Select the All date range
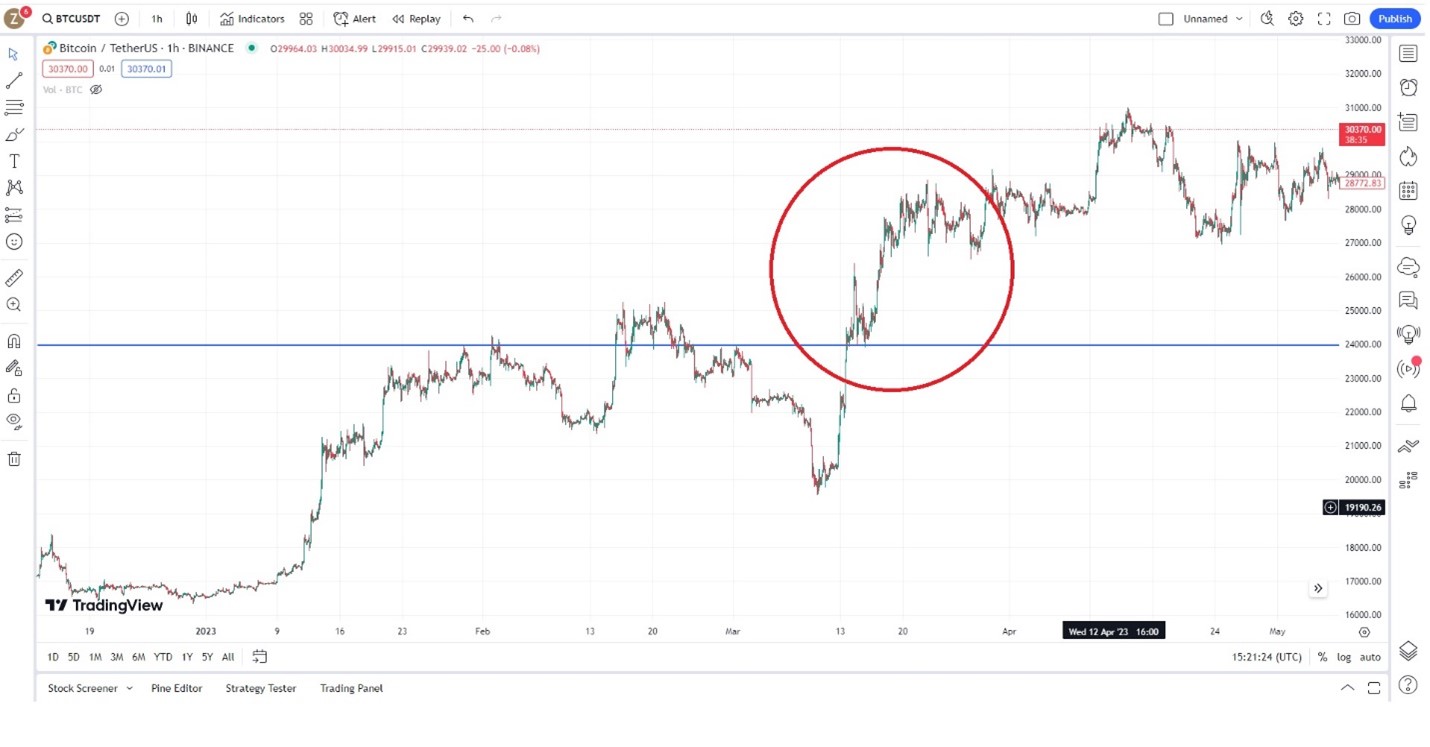 pyautogui.click(x=228, y=657)
